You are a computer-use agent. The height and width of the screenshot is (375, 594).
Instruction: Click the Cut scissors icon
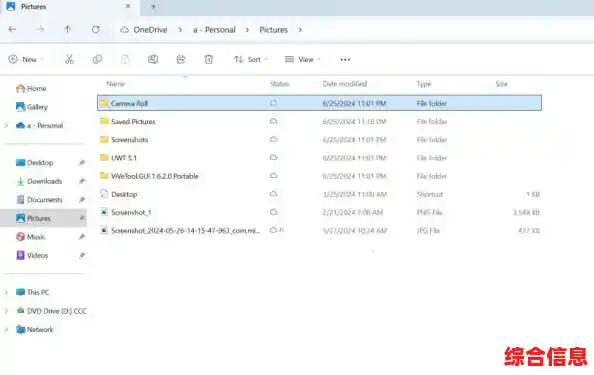(x=69, y=59)
